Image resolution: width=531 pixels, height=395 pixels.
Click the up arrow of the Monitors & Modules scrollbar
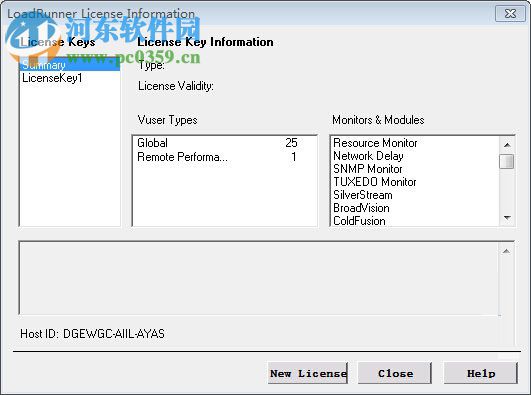(x=507, y=145)
